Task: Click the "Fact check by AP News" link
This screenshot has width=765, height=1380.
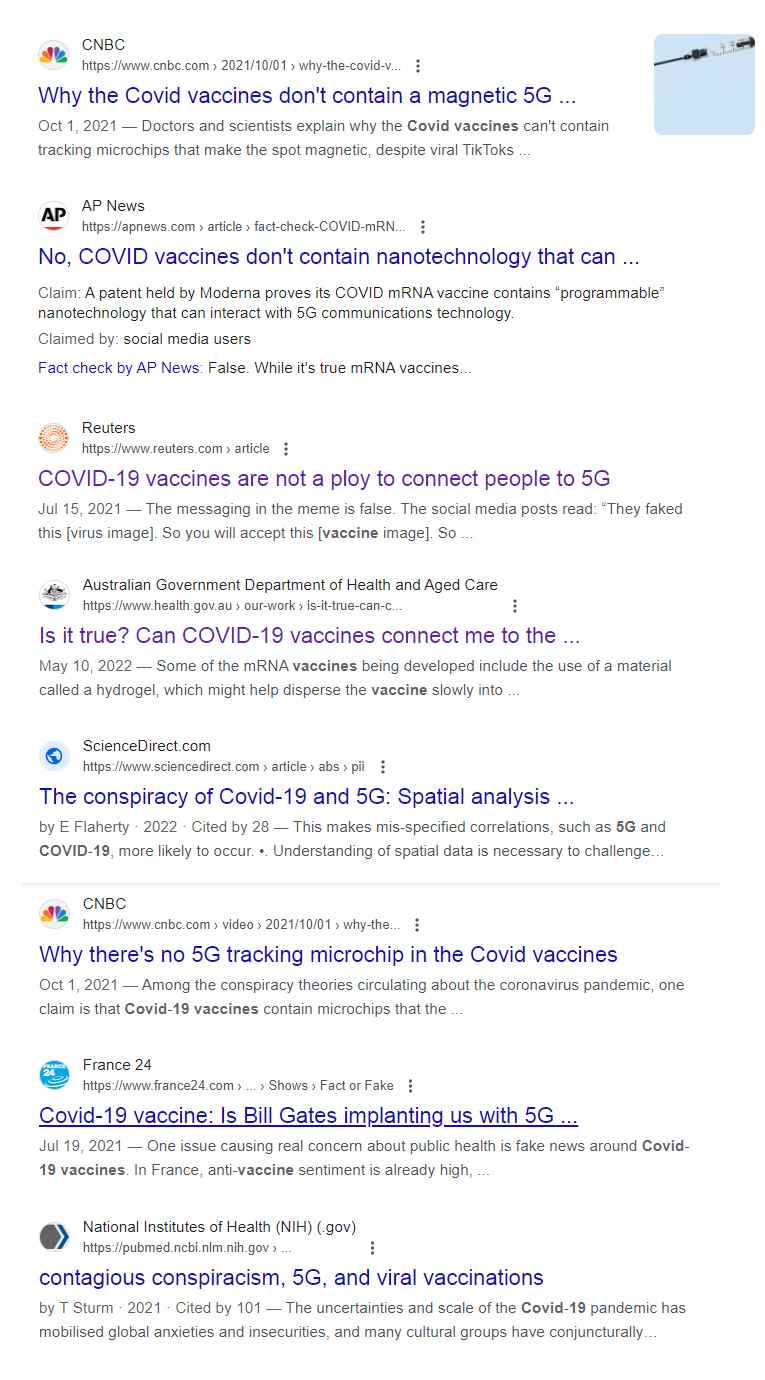Action: [x=119, y=368]
